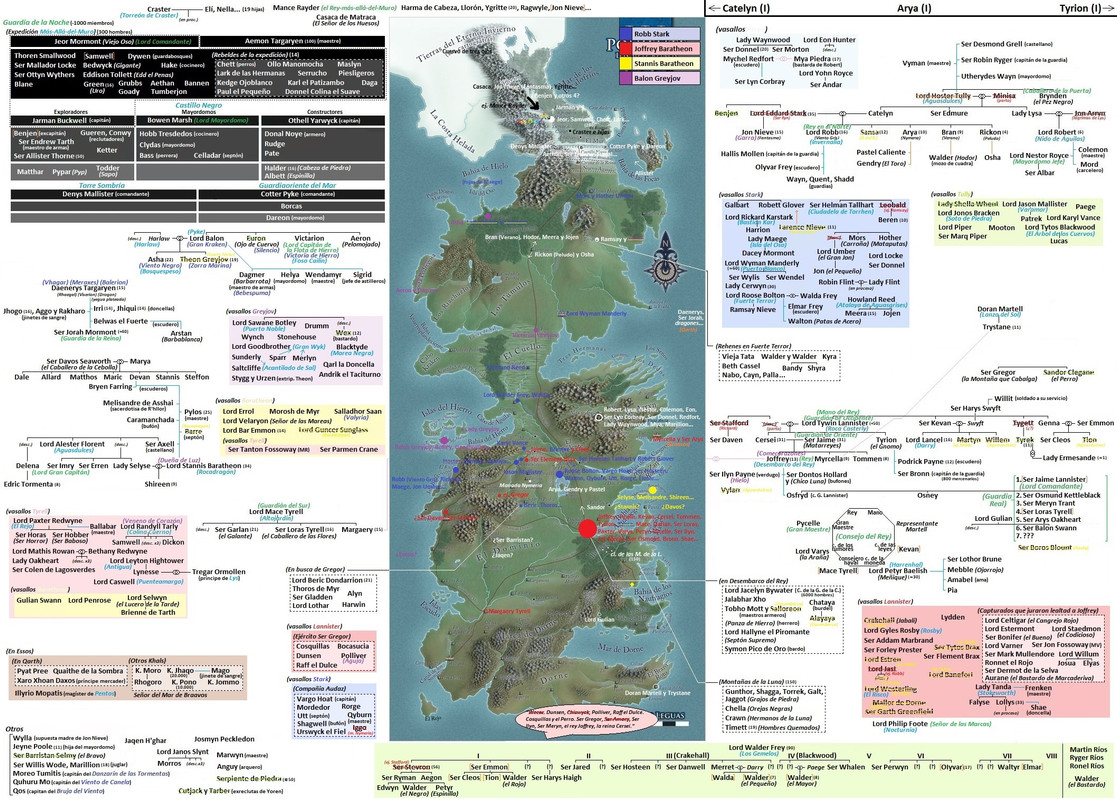Viewport: 1117px width, 800px height.
Task: Click the Jarman Buckwell captain bar
Action: tap(72, 120)
